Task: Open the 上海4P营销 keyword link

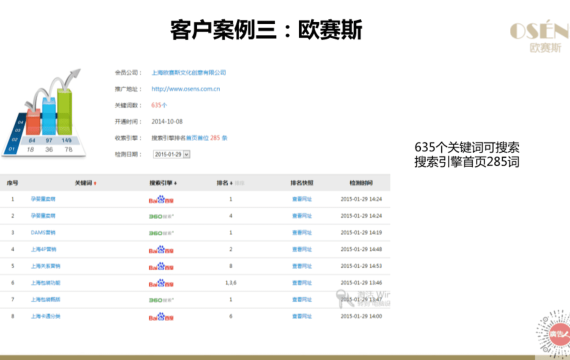Action: pos(43,249)
